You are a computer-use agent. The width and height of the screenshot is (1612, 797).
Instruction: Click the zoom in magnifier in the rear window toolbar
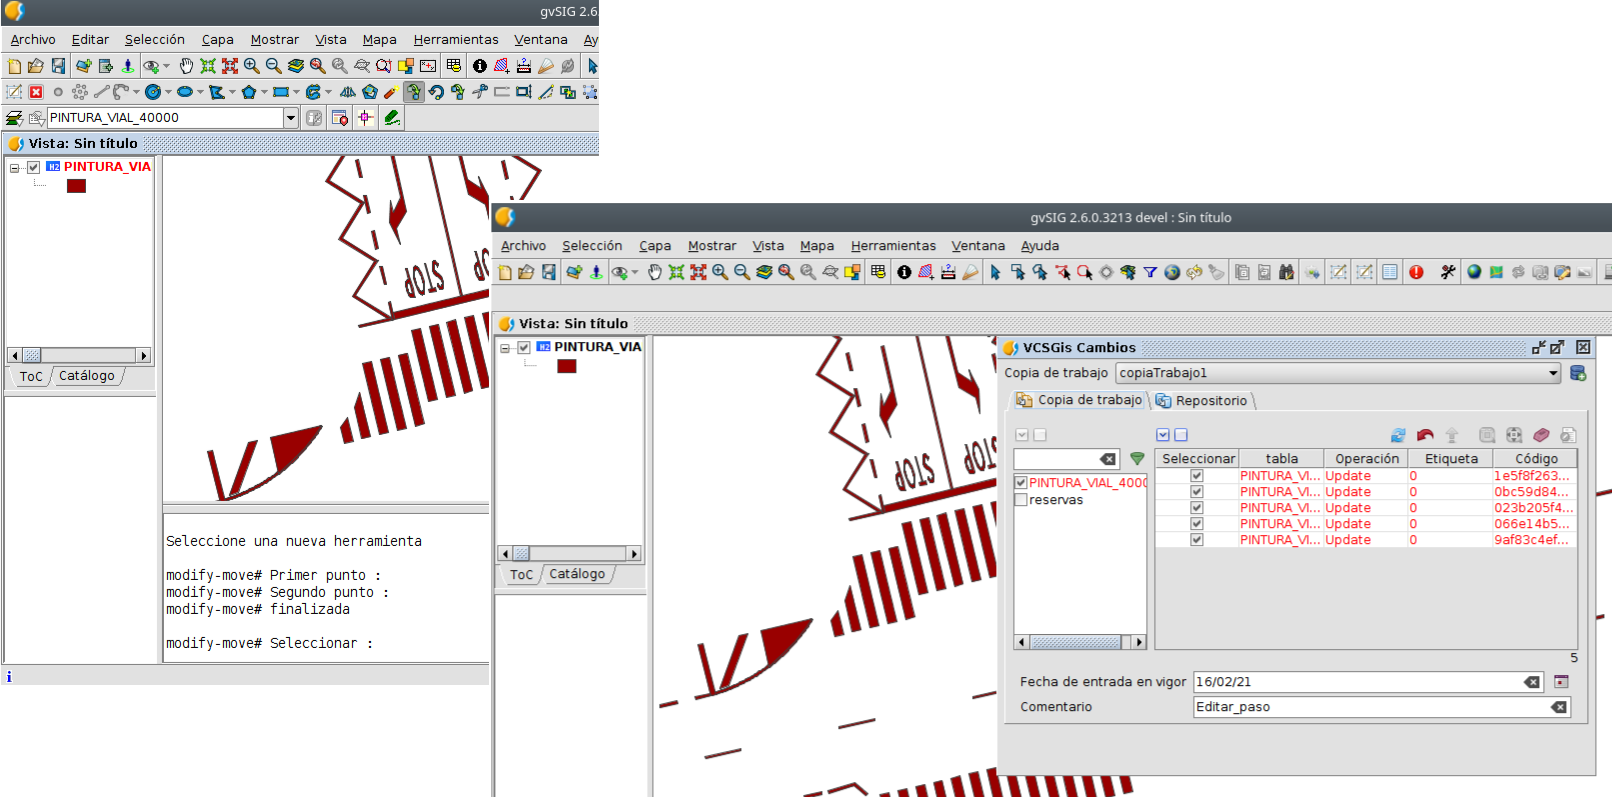tap(252, 66)
